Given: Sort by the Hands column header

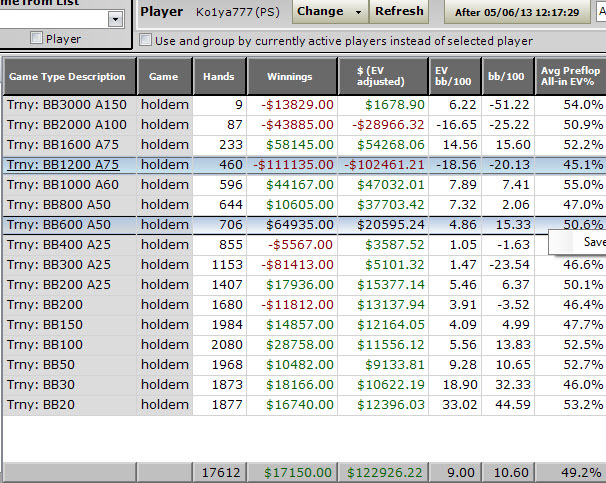Looking at the screenshot, I should point(218,76).
